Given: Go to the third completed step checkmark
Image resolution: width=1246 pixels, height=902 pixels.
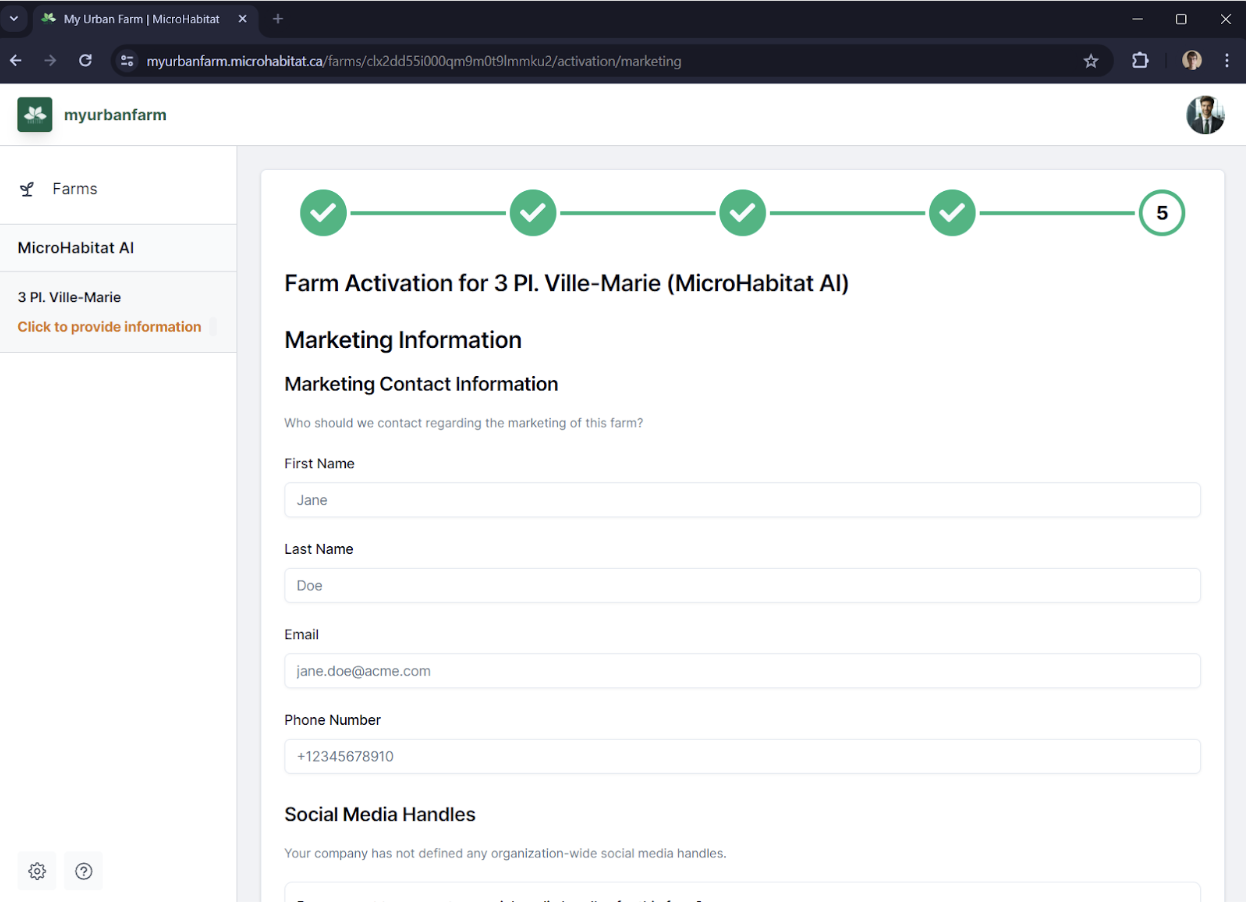Looking at the screenshot, I should coord(742,213).
